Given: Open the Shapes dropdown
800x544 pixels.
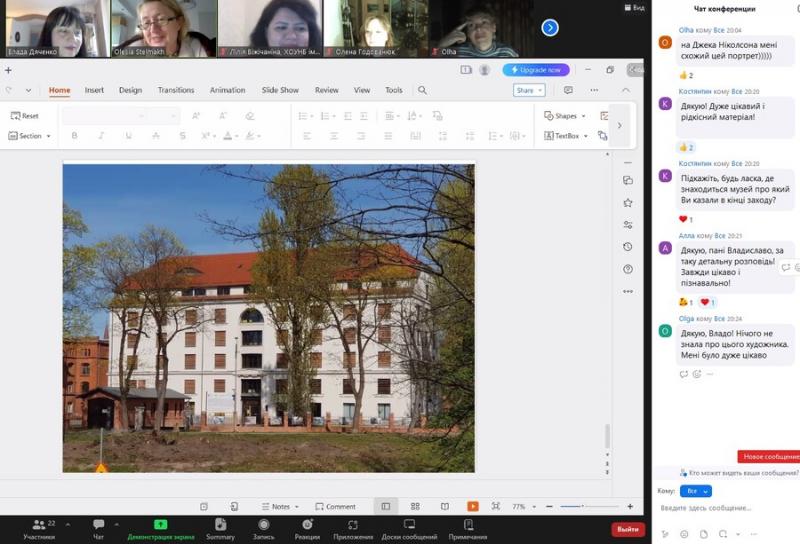Looking at the screenshot, I should pos(565,116).
